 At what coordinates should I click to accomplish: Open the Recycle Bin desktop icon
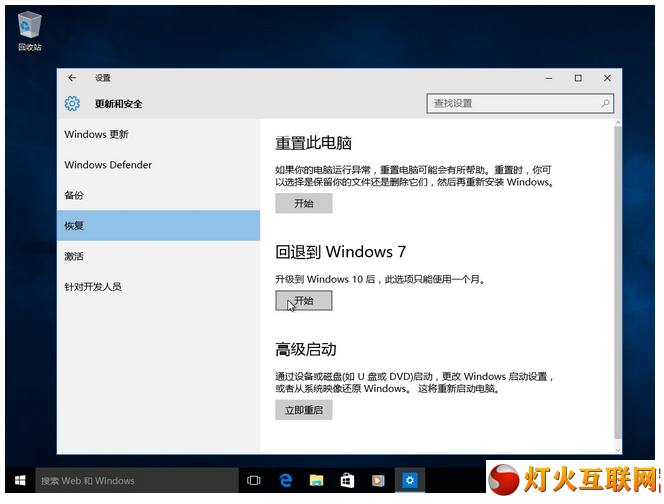click(29, 31)
